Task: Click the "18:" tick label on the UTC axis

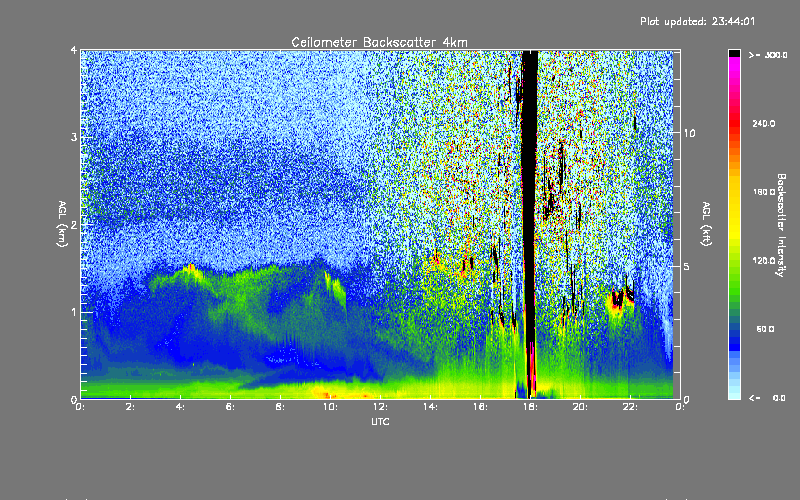Action: coord(530,407)
